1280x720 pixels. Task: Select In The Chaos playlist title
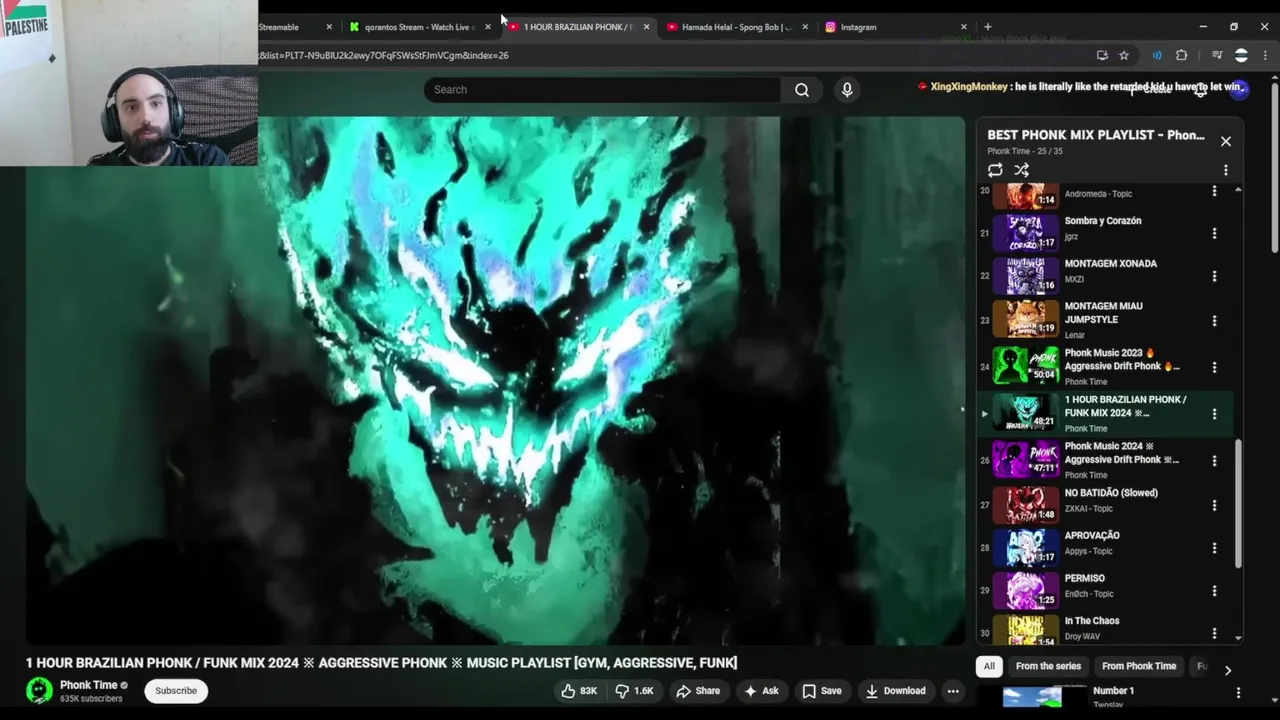click(x=1092, y=621)
